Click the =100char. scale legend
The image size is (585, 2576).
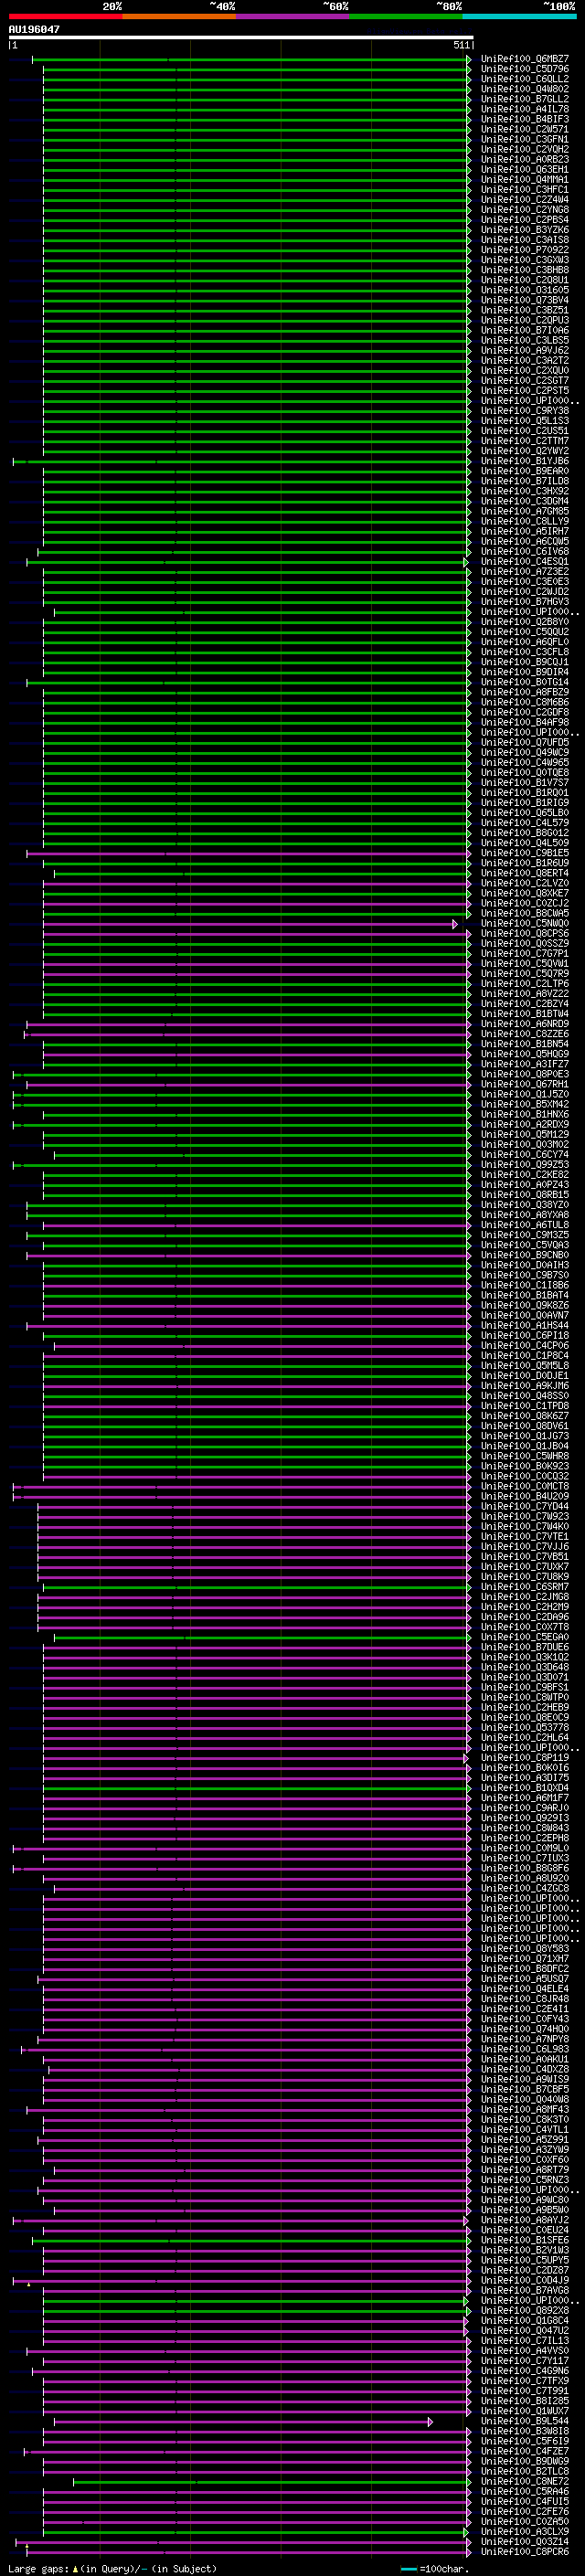435,2568
